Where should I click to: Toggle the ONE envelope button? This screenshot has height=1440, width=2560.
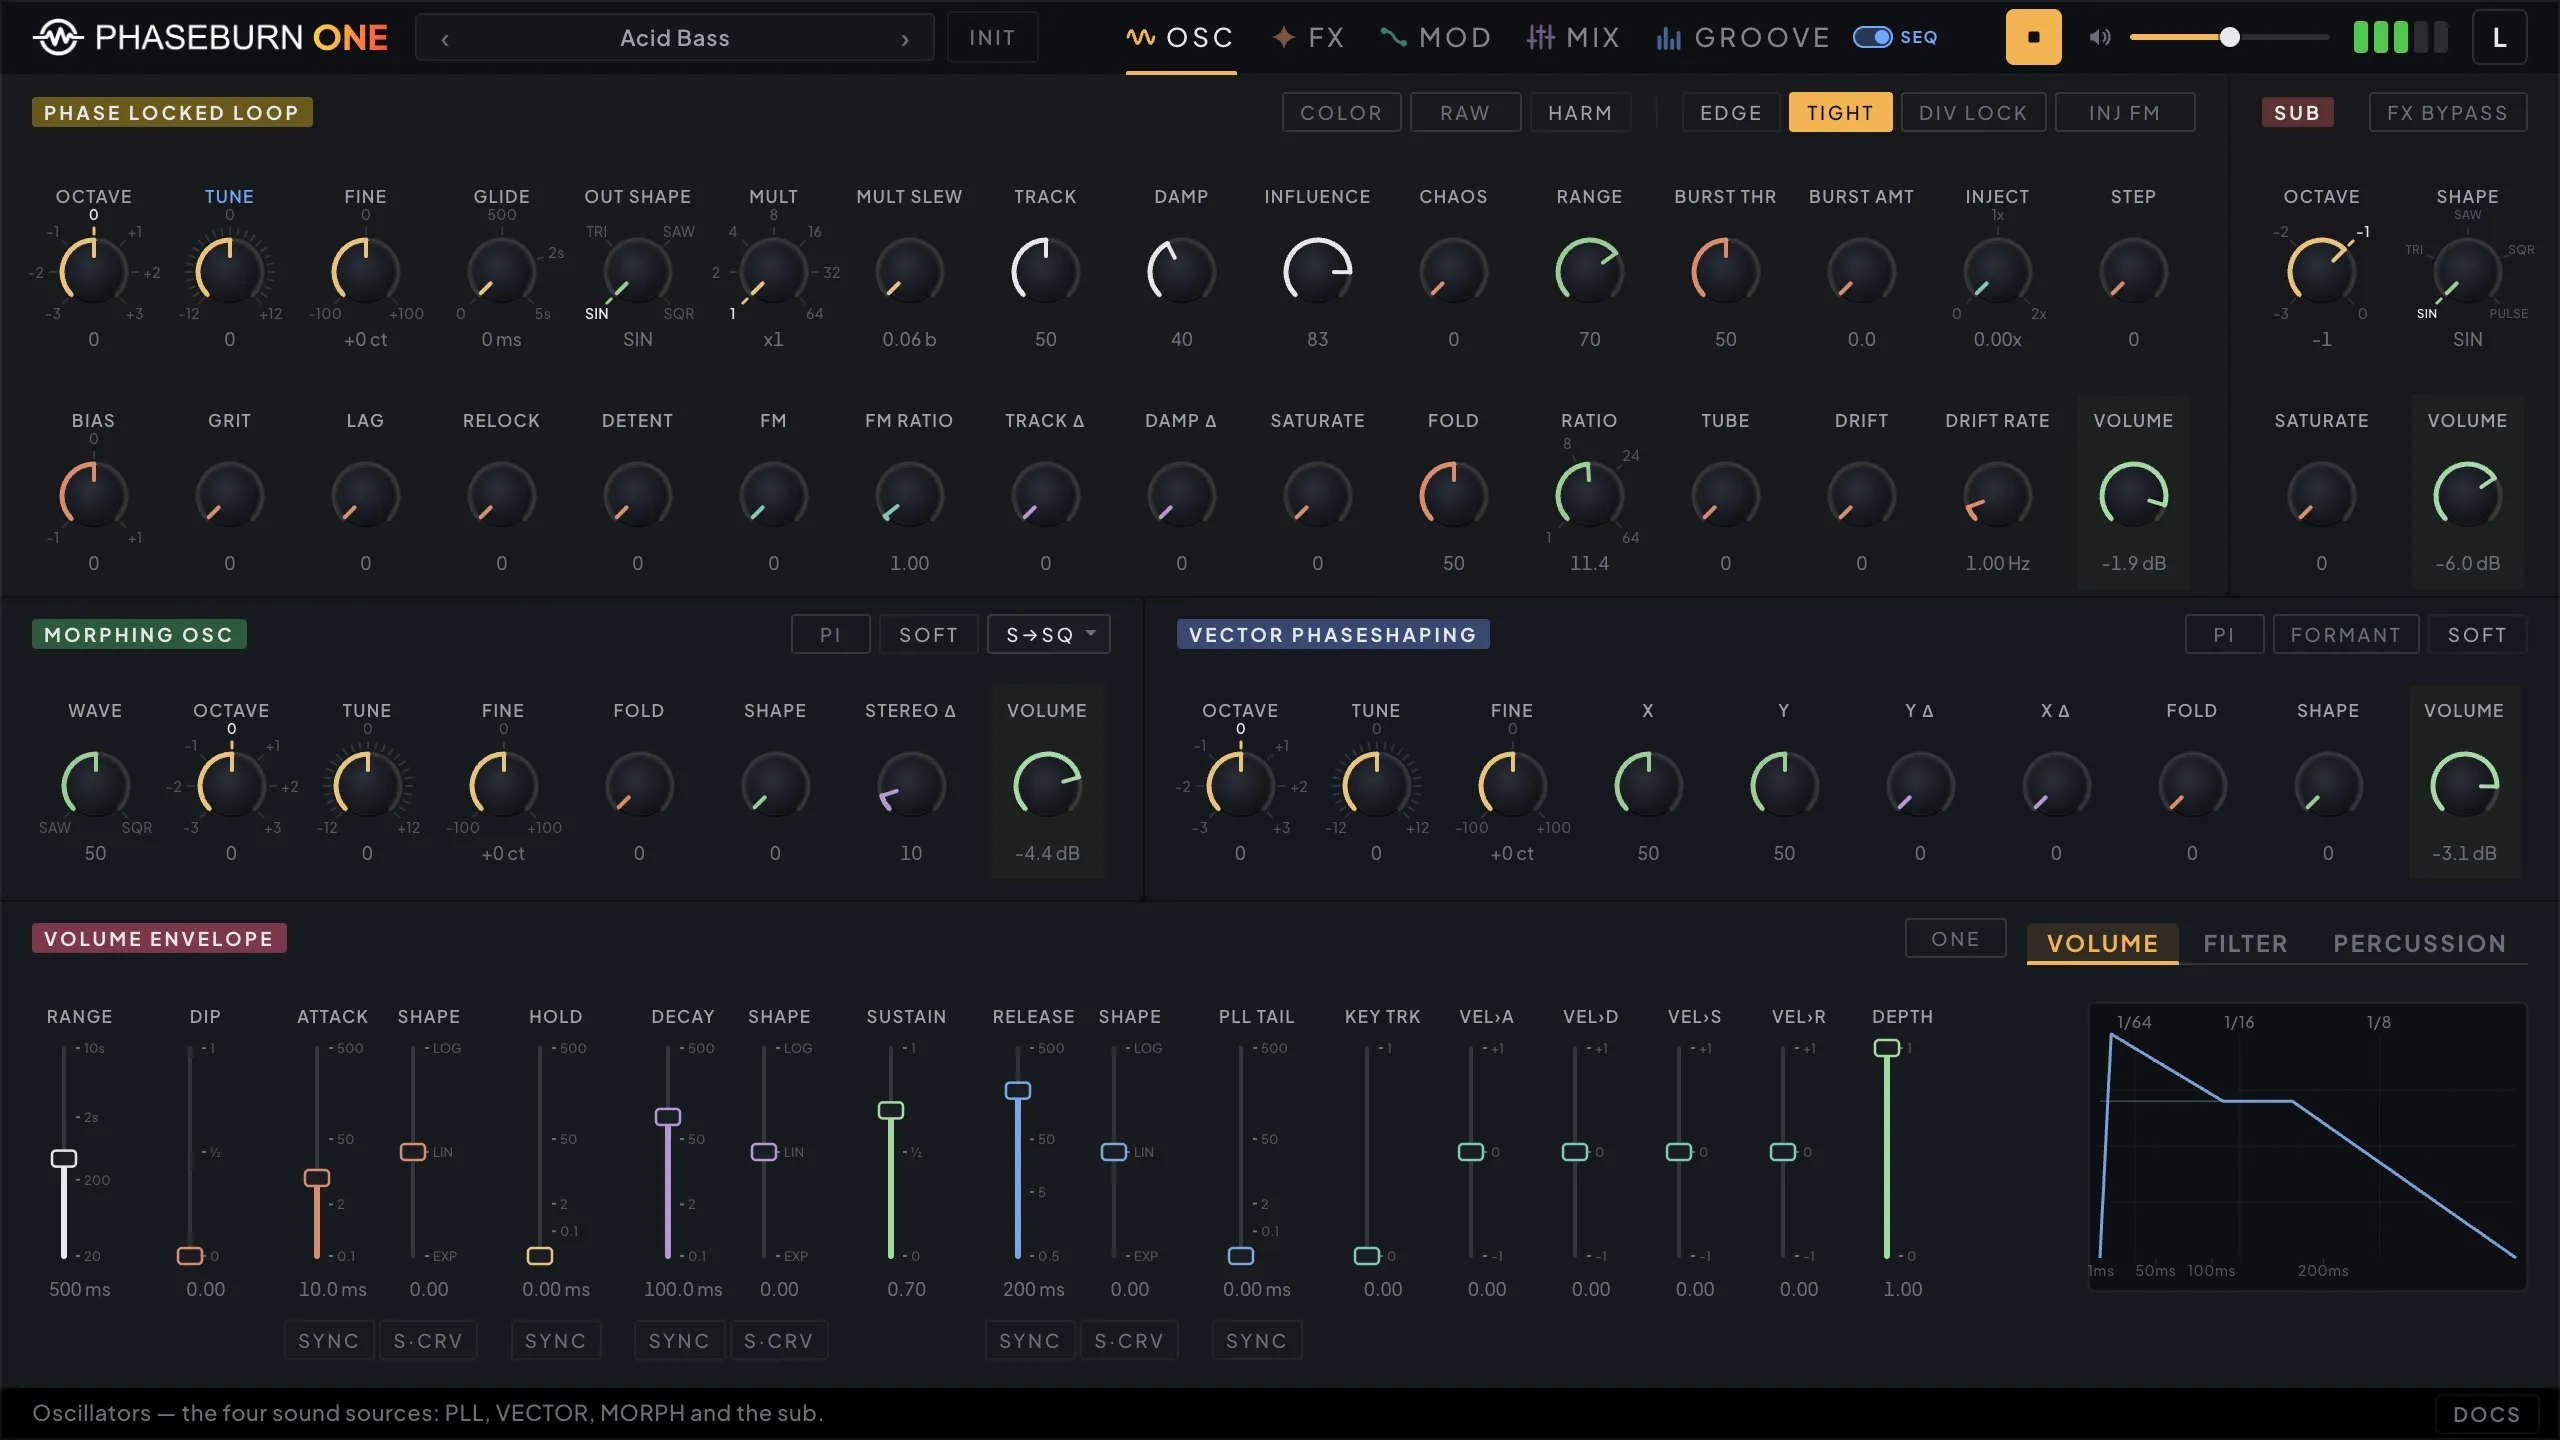click(1955, 939)
